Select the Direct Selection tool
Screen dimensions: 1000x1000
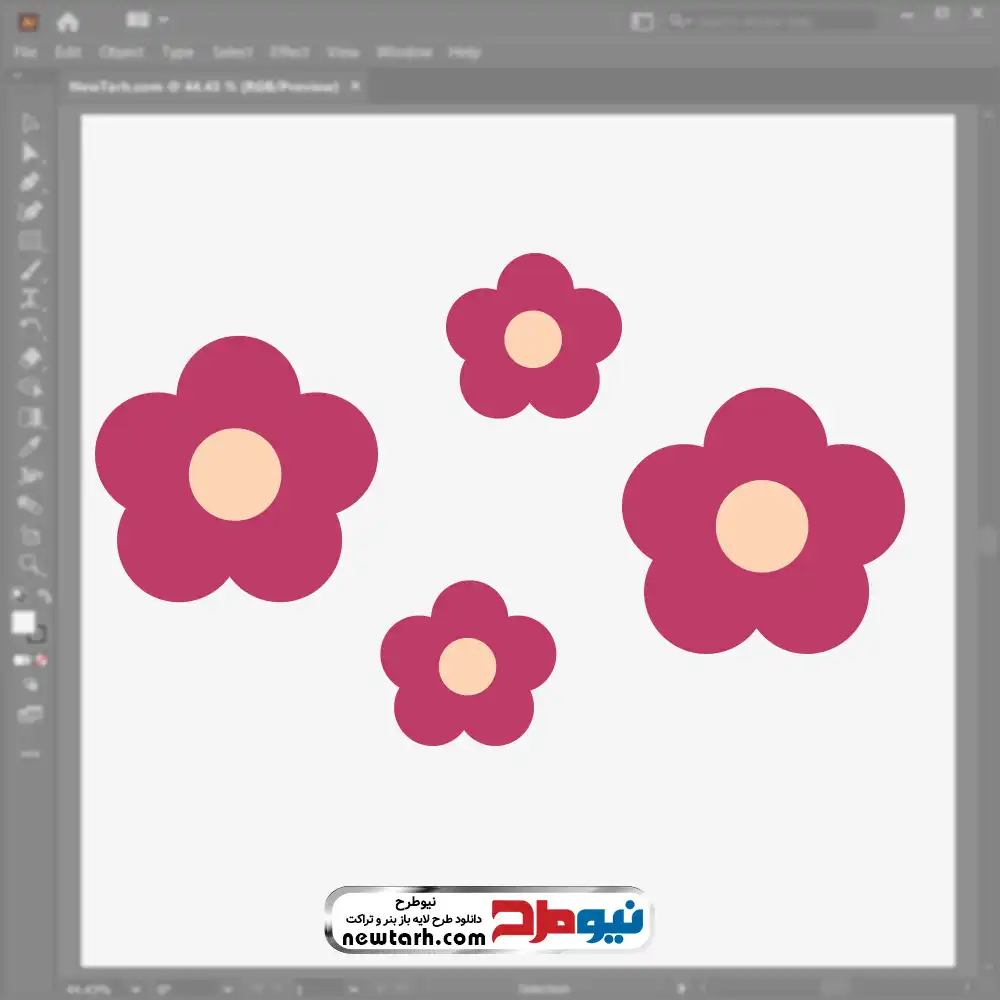click(30, 153)
